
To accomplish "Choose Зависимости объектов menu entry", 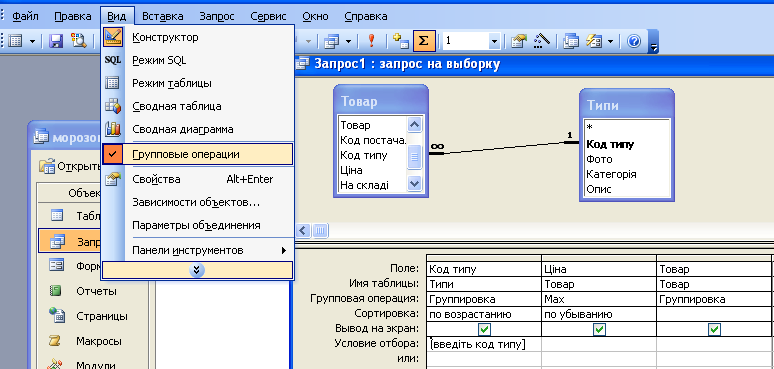I will click(197, 202).
